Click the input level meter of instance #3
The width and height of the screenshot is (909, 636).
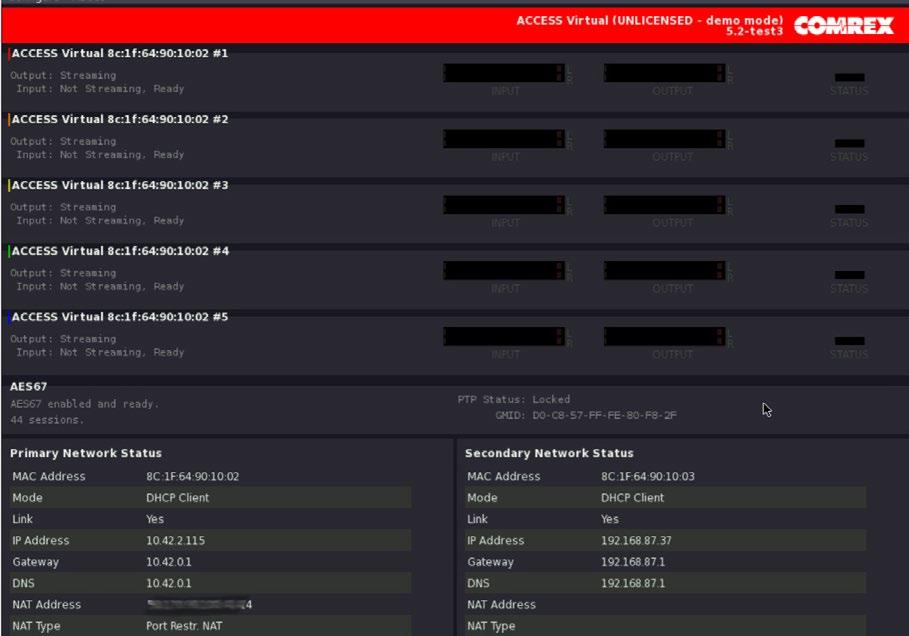[x=504, y=205]
